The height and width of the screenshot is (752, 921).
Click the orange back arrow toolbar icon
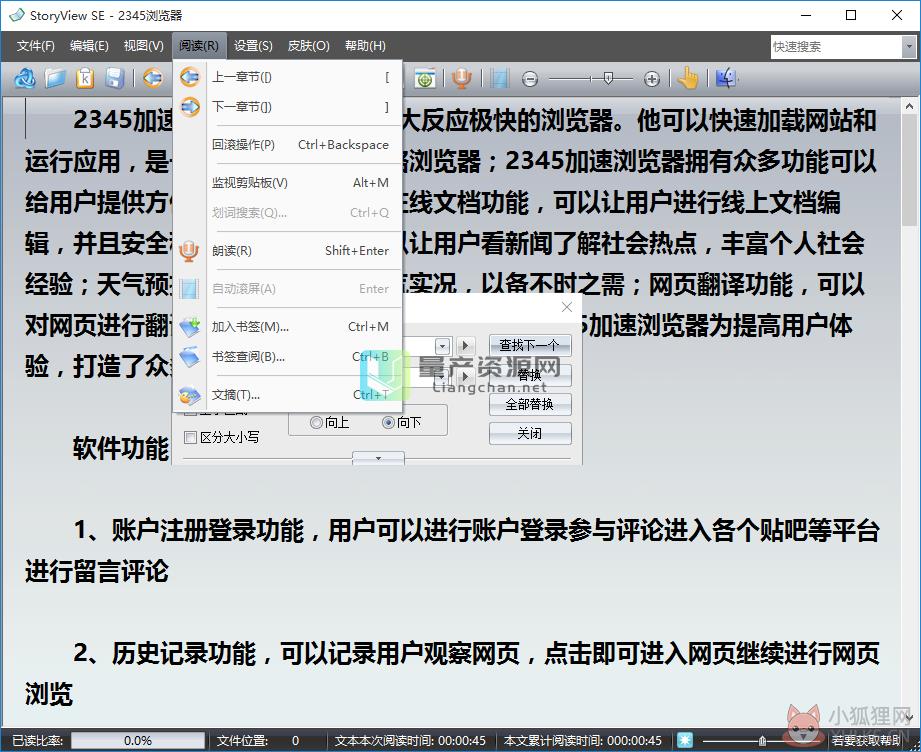[153, 78]
